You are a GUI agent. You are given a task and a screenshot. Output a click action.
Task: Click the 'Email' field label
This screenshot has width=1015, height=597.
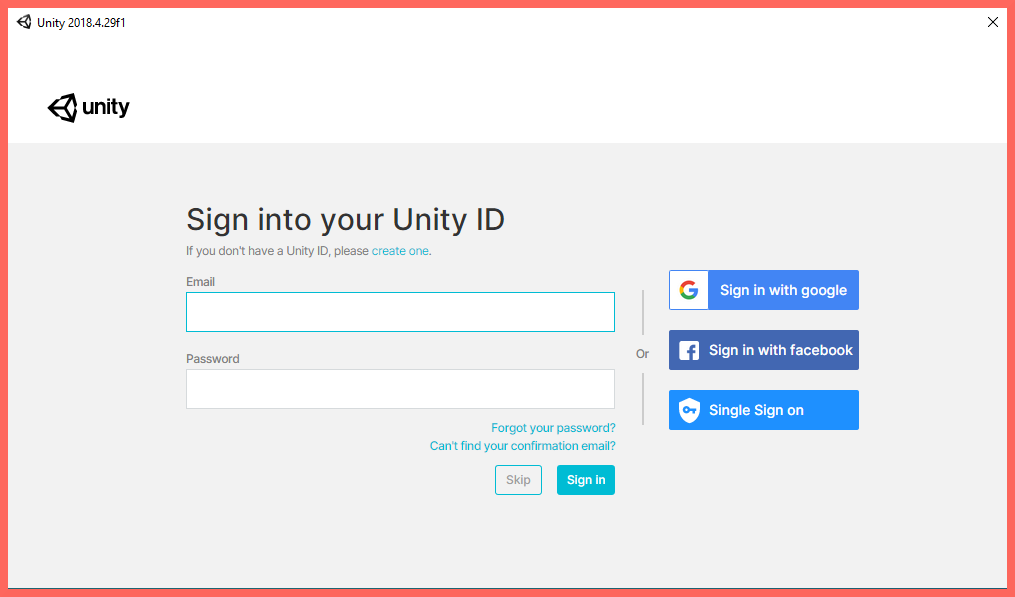[x=200, y=282]
